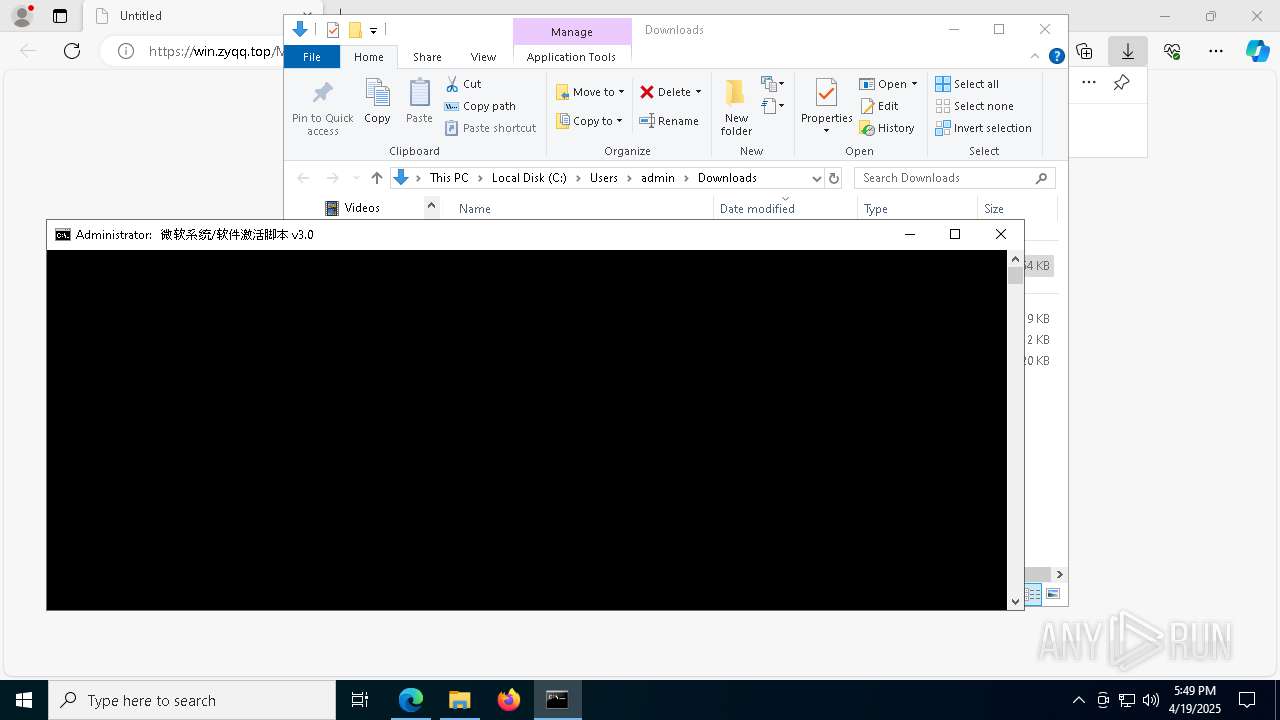The width and height of the screenshot is (1280, 720).
Task: Click Edit in Open group
Action: (x=879, y=106)
